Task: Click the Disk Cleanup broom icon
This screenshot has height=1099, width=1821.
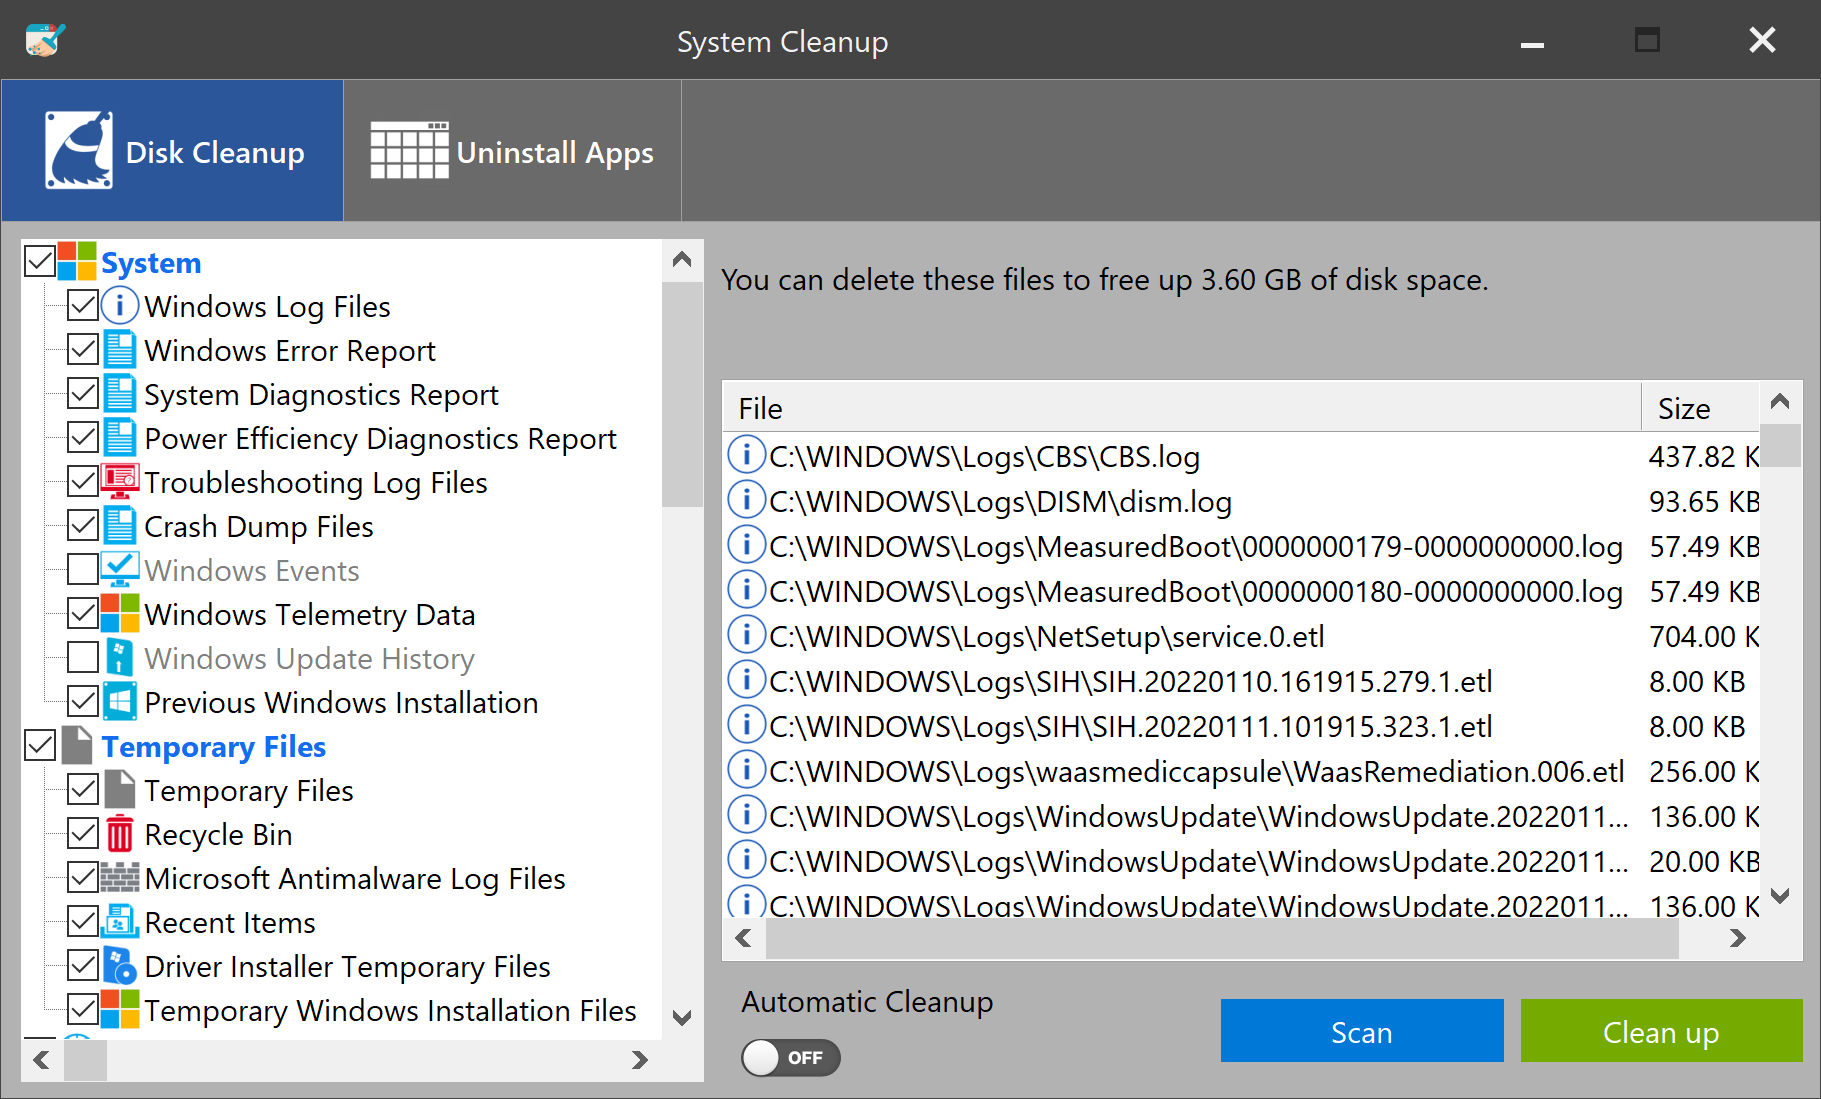Action: tap(79, 150)
